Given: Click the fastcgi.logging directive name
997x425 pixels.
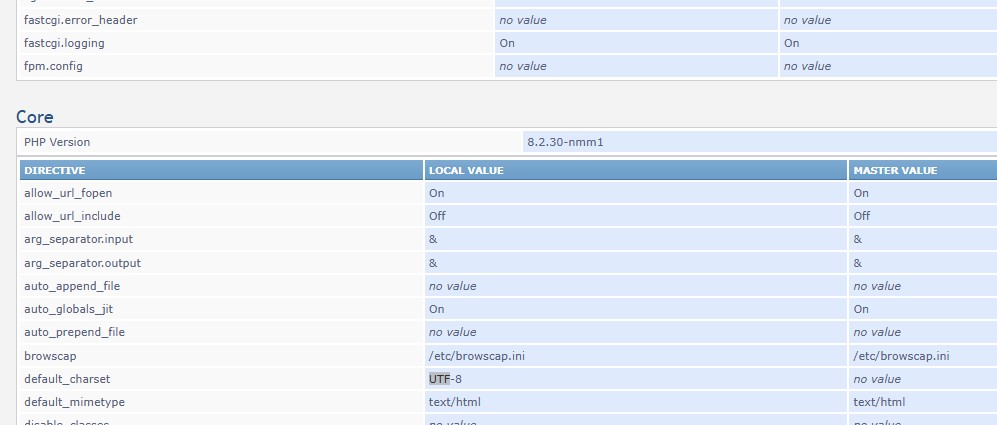Looking at the screenshot, I should pyautogui.click(x=64, y=43).
